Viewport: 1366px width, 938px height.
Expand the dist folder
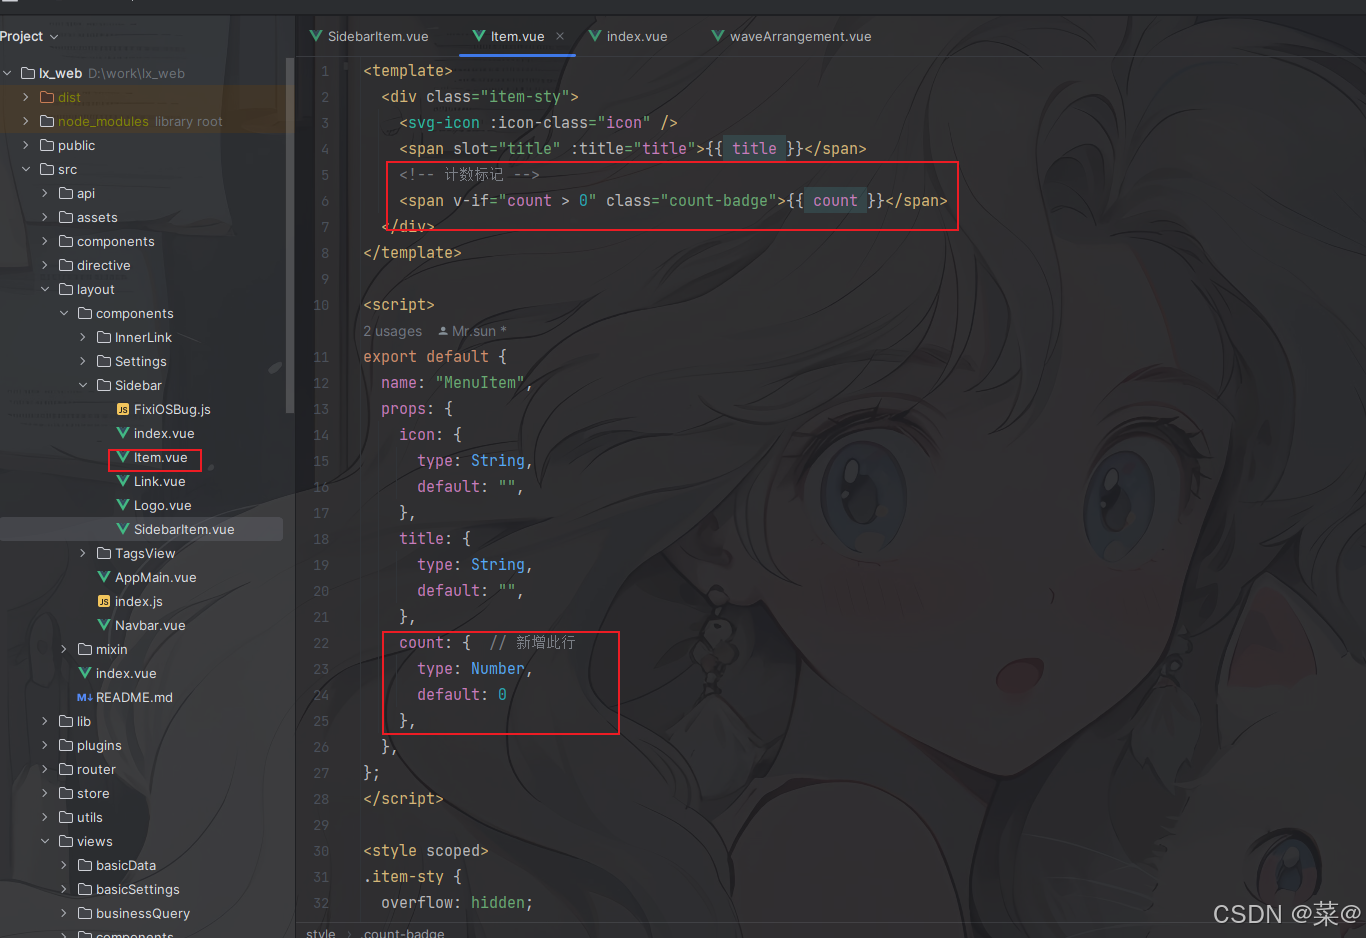26,97
